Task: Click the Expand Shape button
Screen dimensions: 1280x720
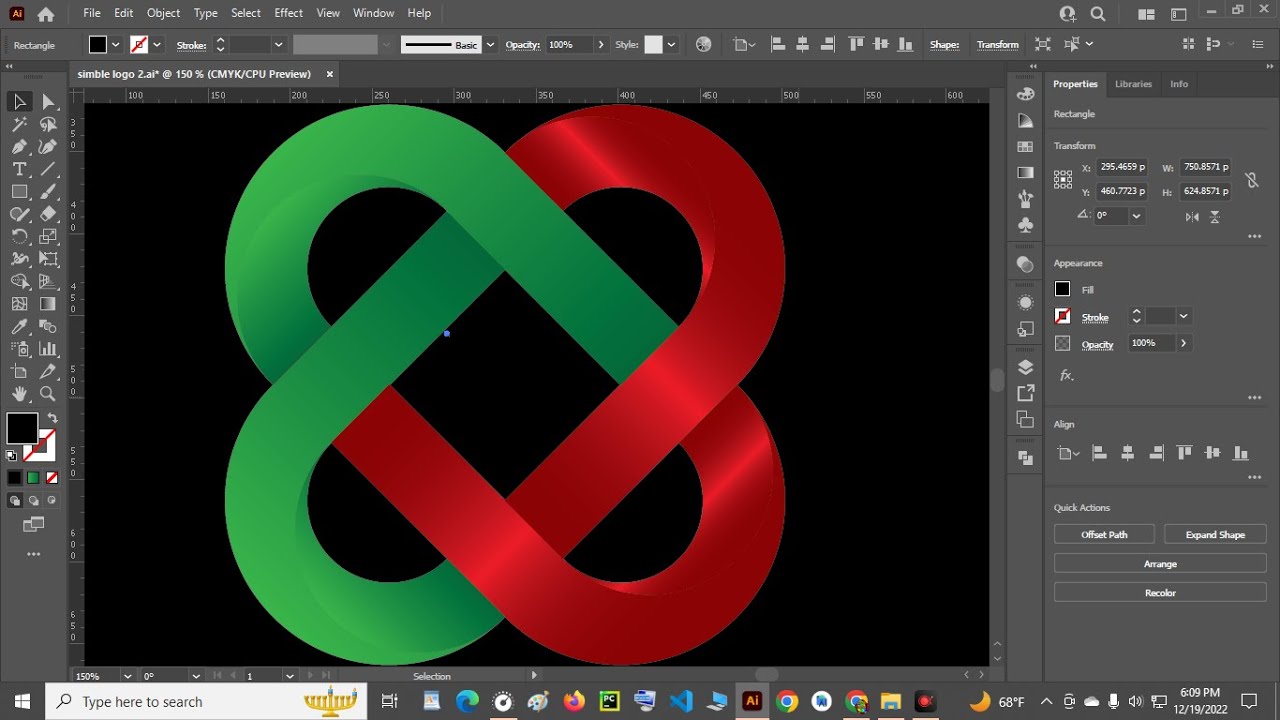Action: click(1215, 535)
